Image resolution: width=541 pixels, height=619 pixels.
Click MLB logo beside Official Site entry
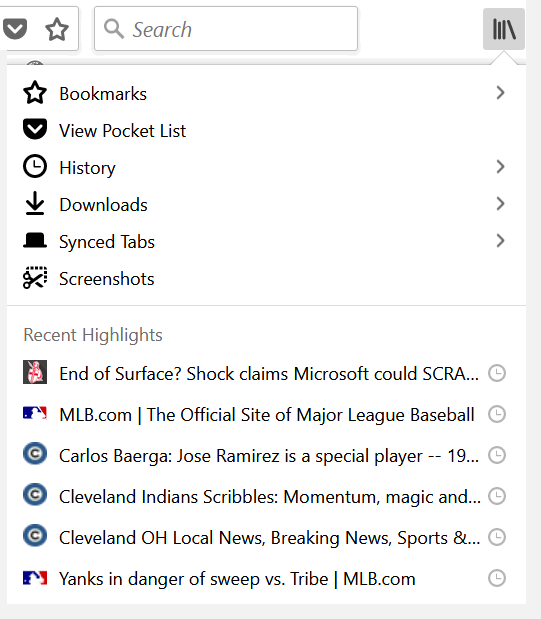pos(35,413)
